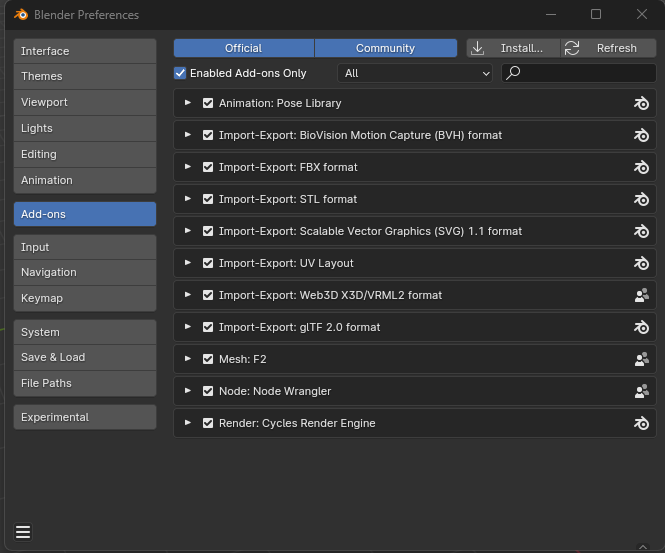Uncheck the Node Wrangler add-on
This screenshot has width=665, height=553.
(208, 391)
